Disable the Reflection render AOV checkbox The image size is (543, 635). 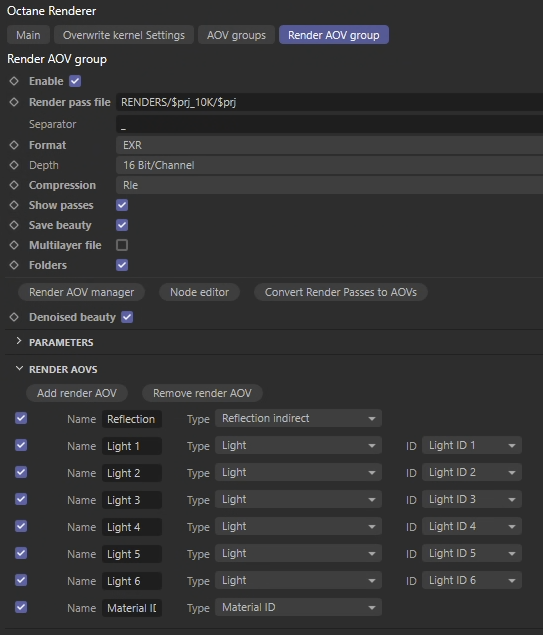[21, 418]
